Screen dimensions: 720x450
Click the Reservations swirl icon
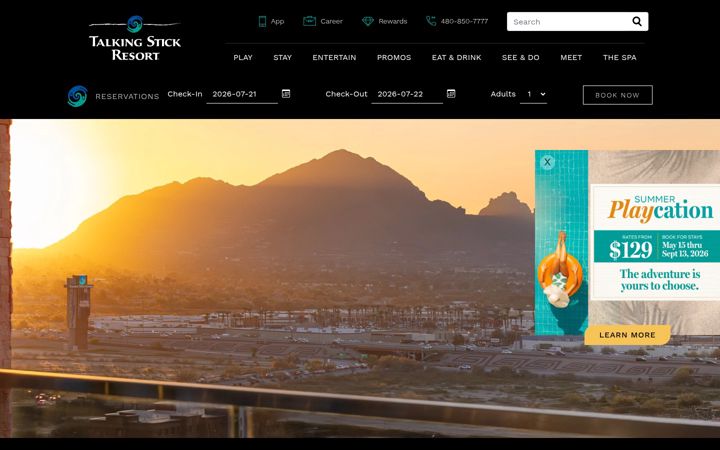click(77, 96)
